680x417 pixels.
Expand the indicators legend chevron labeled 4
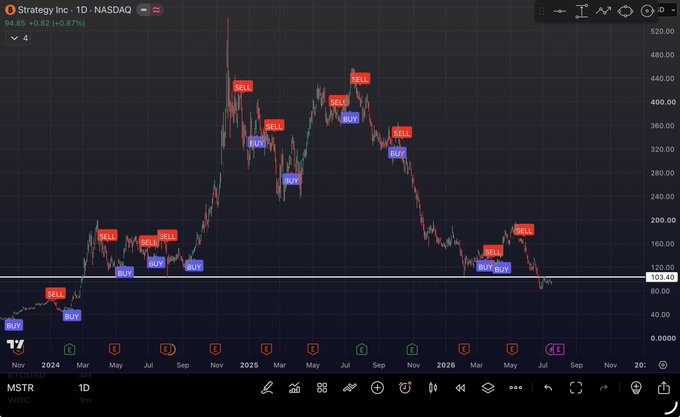pyautogui.click(x=19, y=38)
